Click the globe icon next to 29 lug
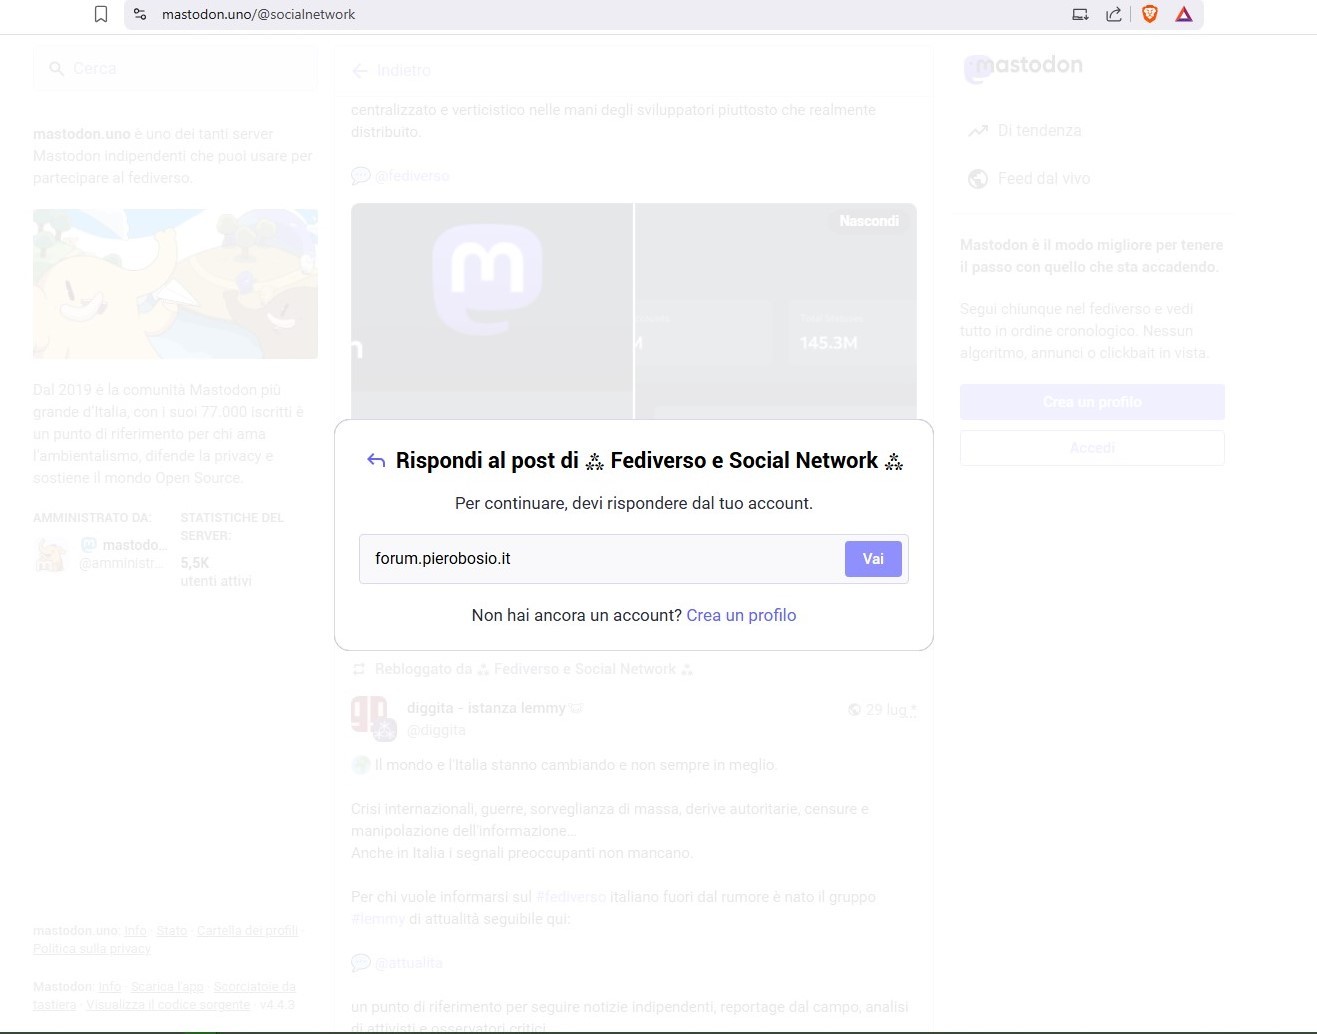 [855, 709]
